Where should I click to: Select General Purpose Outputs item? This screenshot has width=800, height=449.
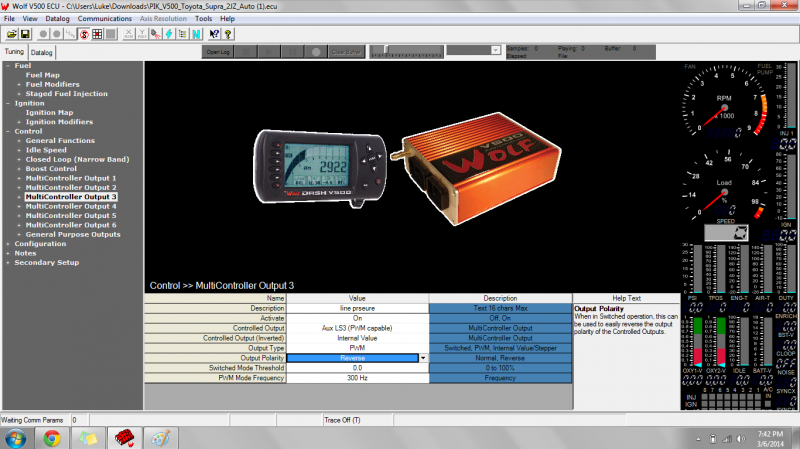point(73,235)
